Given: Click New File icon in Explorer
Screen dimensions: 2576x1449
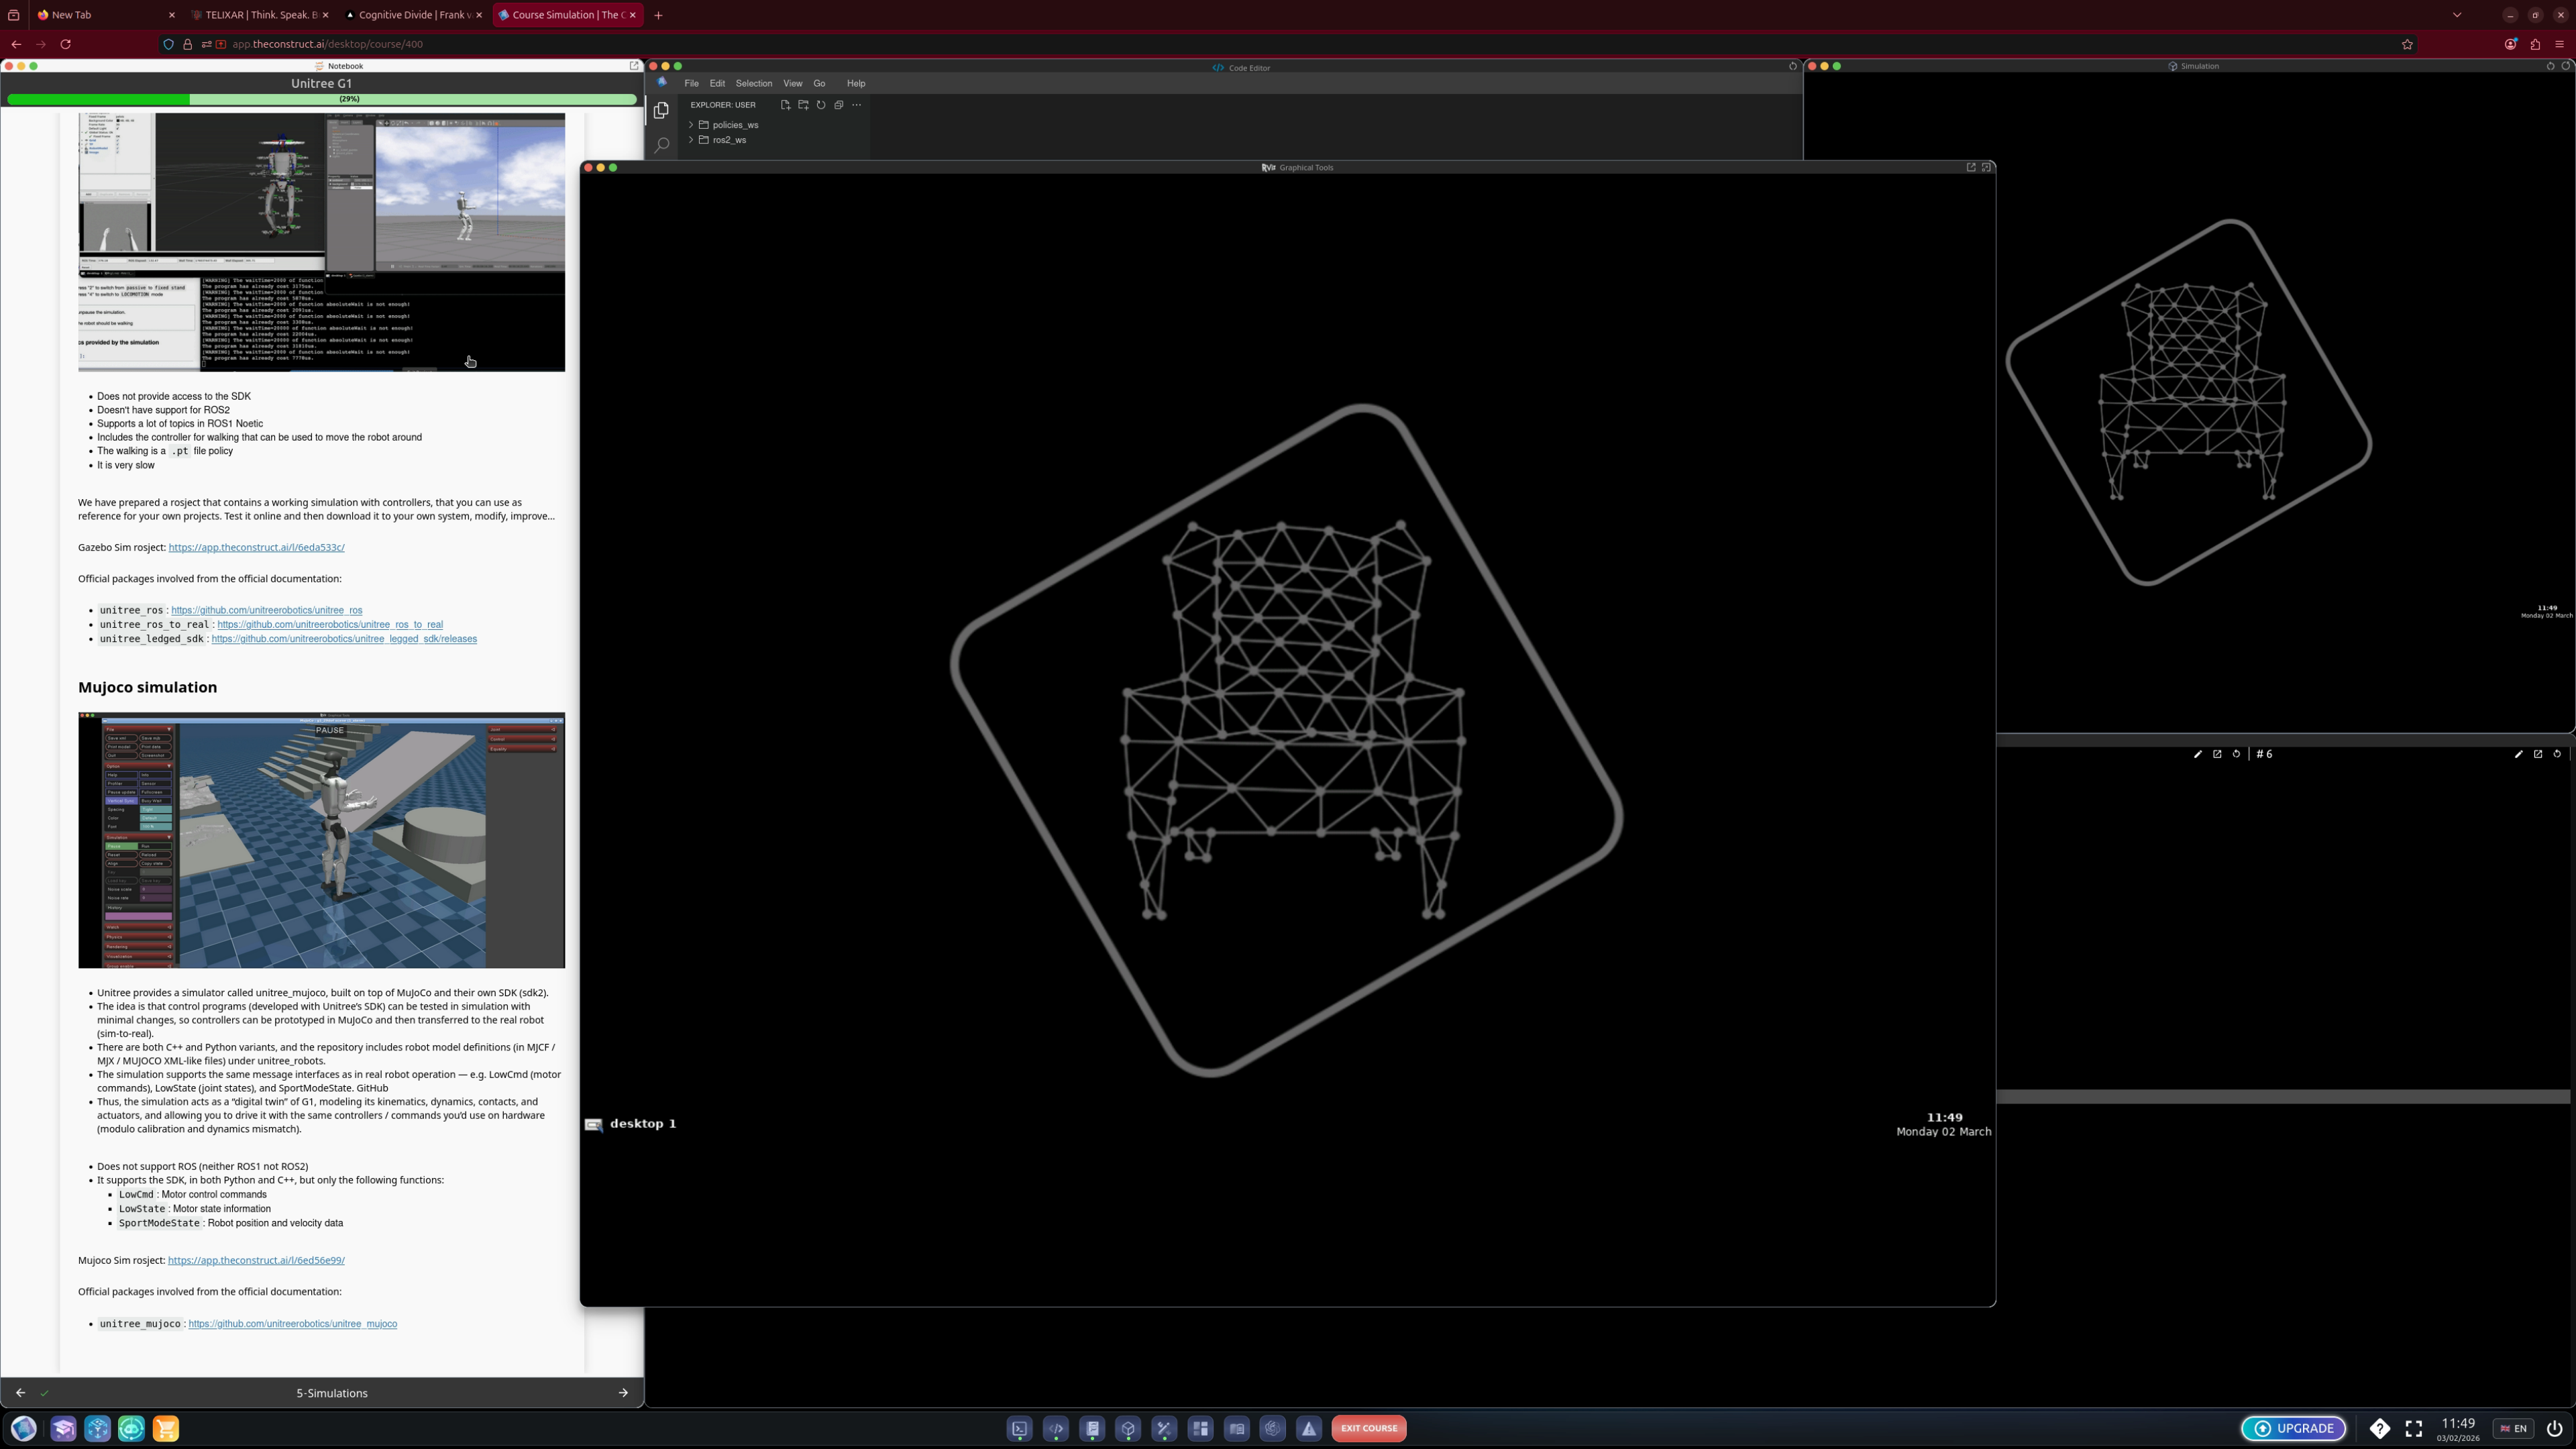Looking at the screenshot, I should pos(785,105).
